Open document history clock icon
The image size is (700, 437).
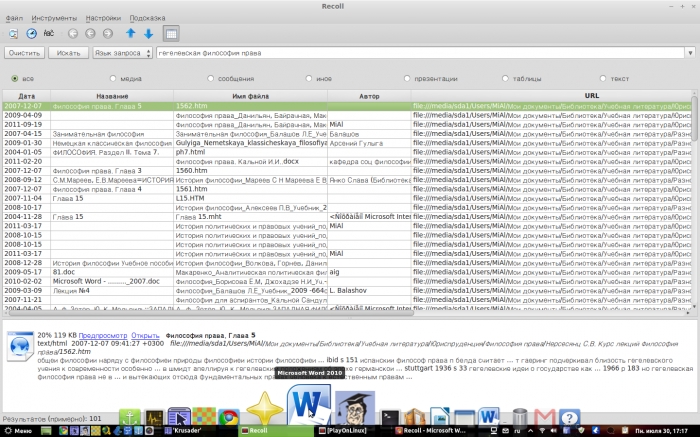point(30,33)
